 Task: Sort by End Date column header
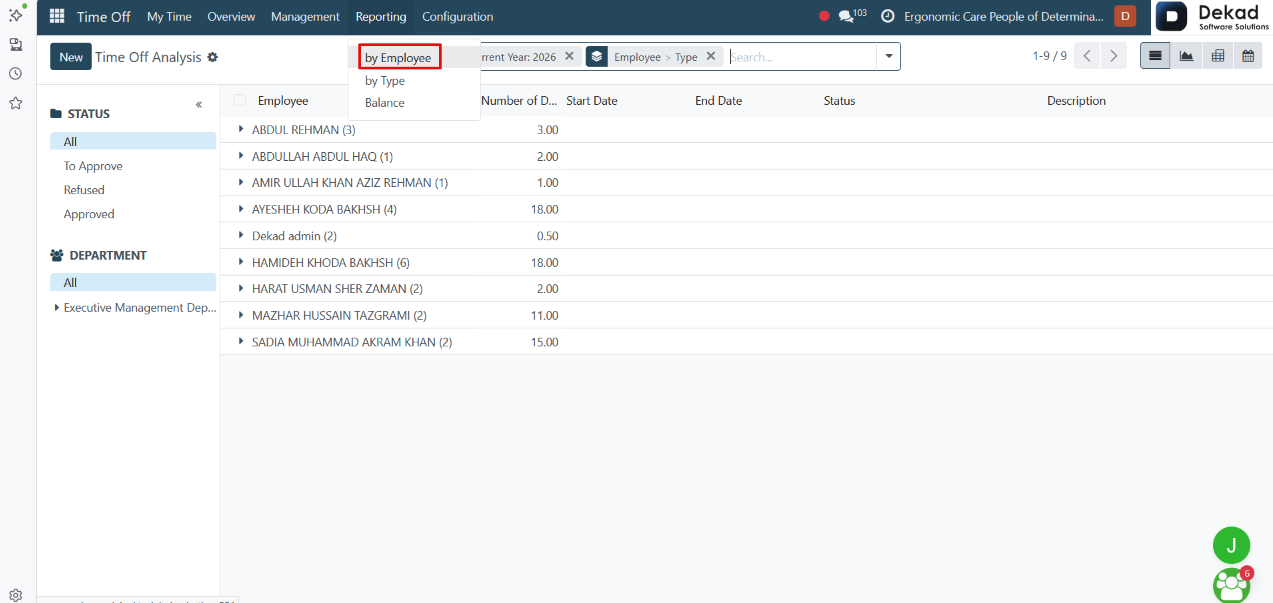click(719, 101)
